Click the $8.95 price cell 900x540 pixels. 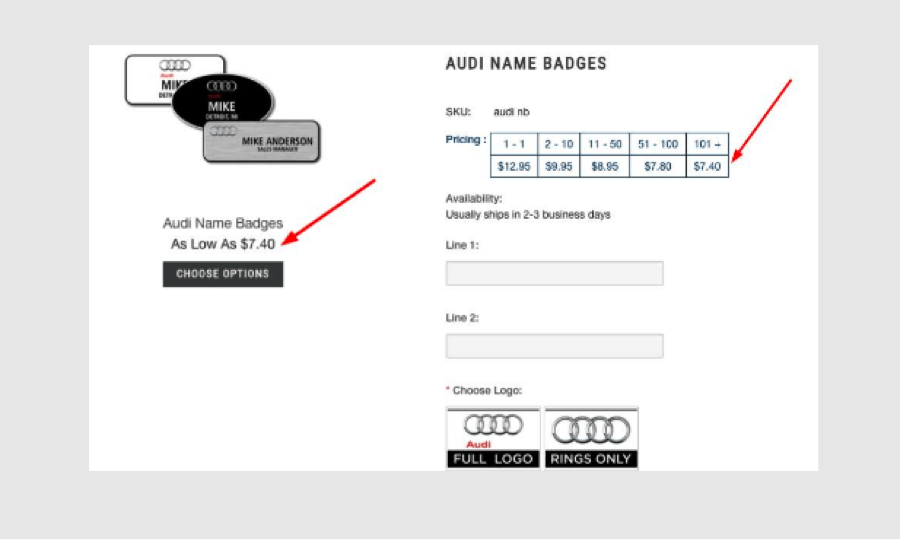click(605, 166)
